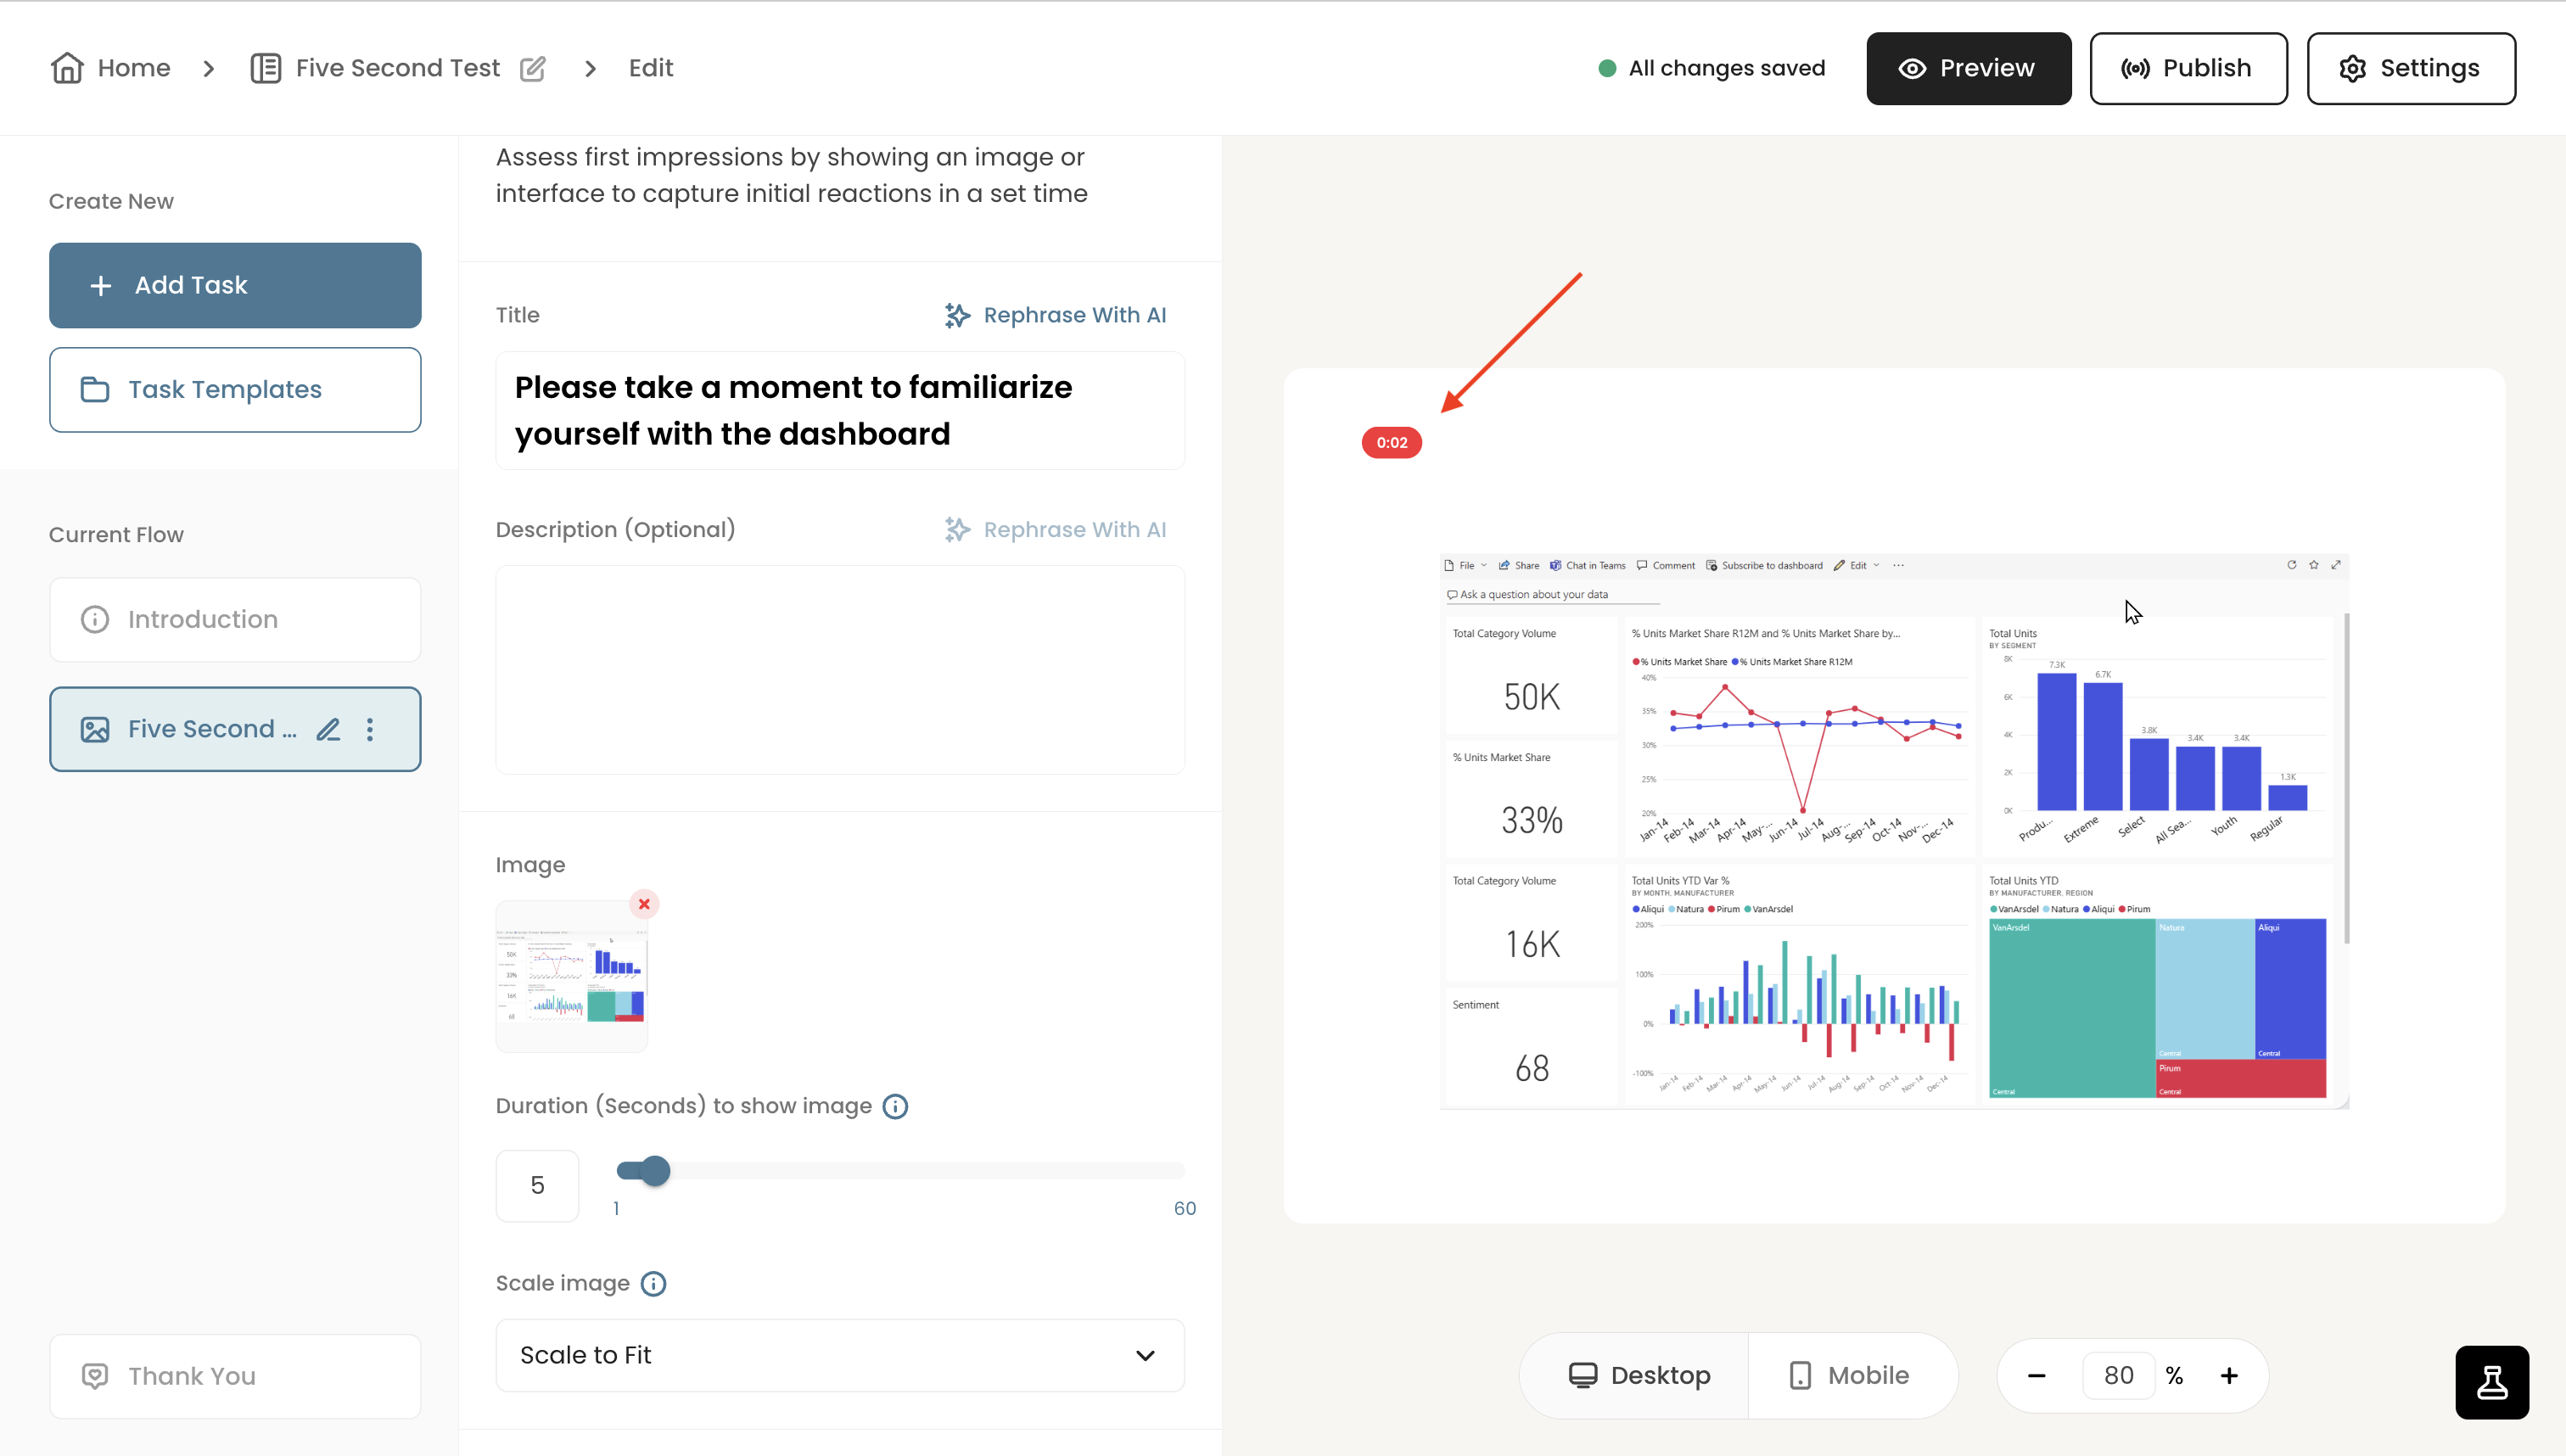Open the Five Second task three-dot menu

(370, 729)
